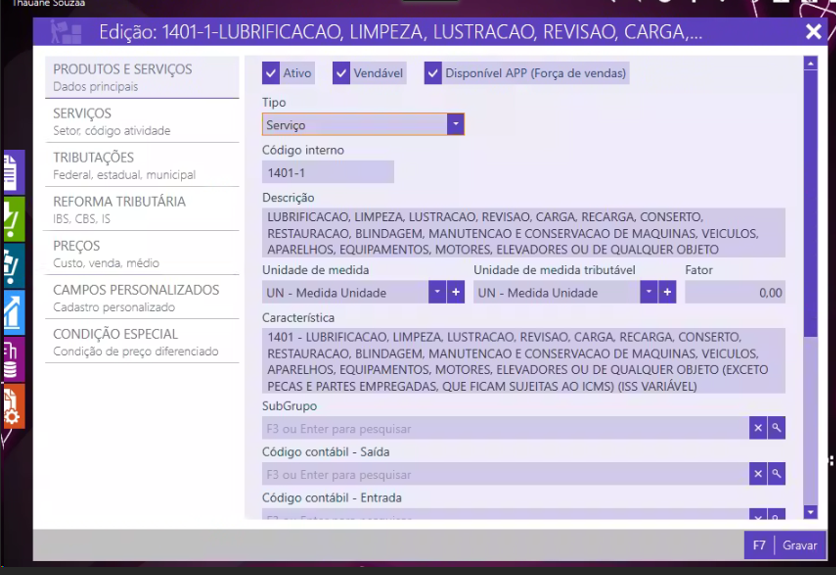Open the blue chart arrow sidebar icon
Image resolution: width=836 pixels, height=575 pixels.
12,312
